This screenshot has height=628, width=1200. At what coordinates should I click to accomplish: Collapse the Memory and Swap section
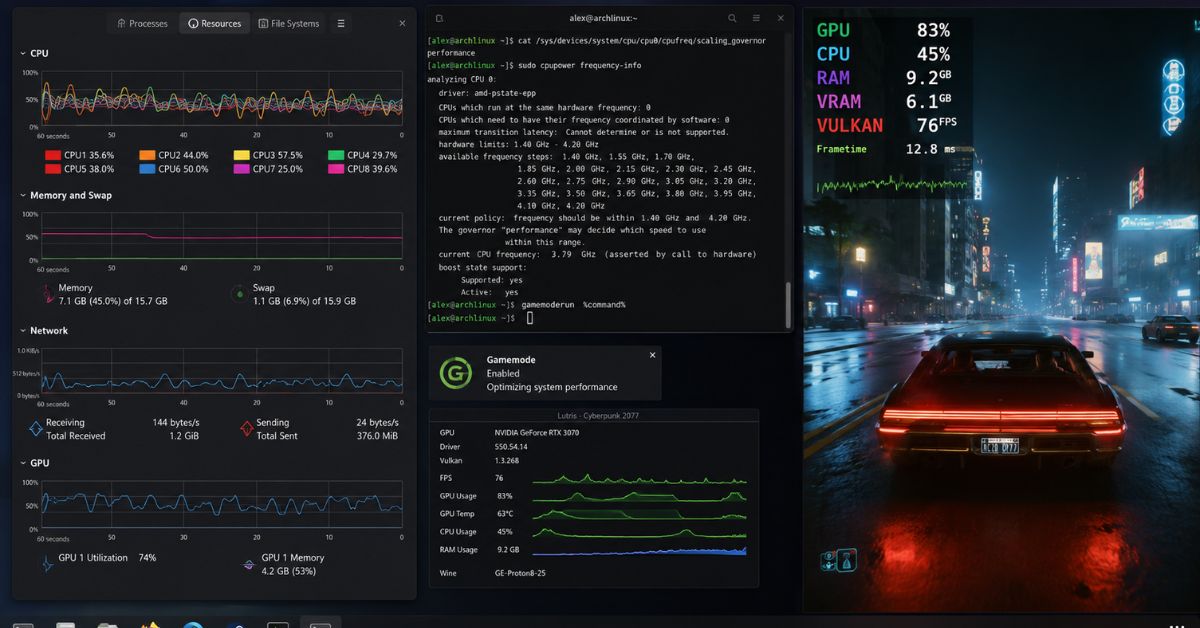click(23, 196)
